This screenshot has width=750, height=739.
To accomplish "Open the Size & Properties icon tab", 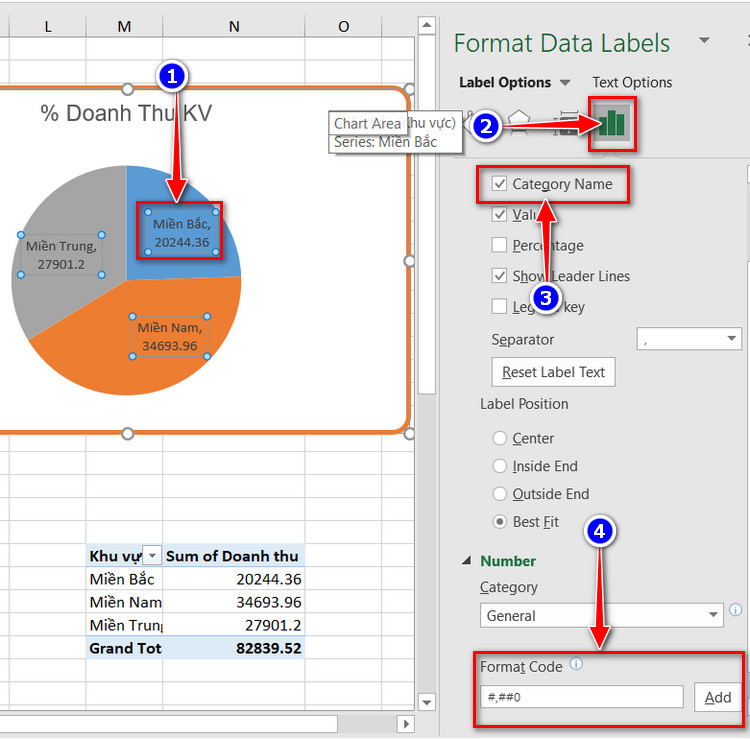I will tap(565, 123).
